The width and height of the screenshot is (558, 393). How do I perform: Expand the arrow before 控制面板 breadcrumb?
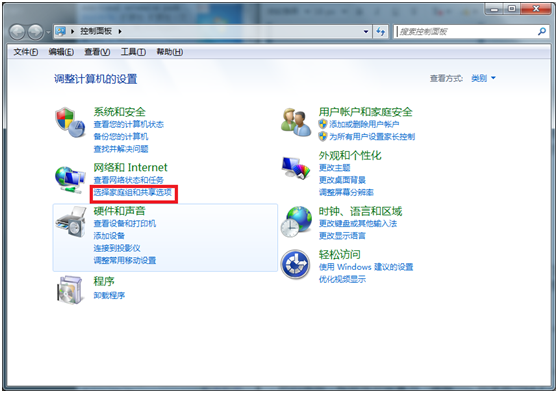[x=72, y=32]
